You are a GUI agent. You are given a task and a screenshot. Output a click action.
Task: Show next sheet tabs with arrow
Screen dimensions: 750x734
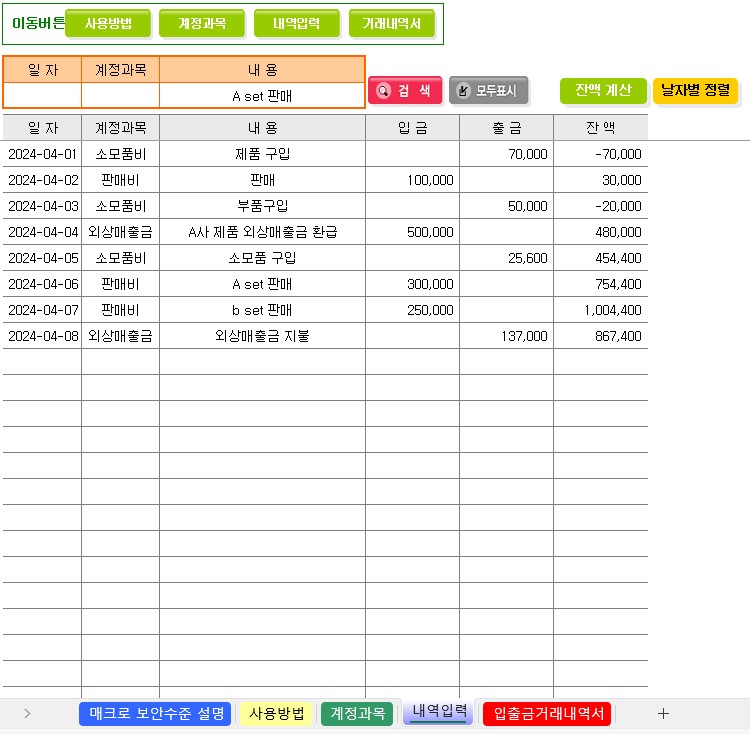tap(27, 713)
